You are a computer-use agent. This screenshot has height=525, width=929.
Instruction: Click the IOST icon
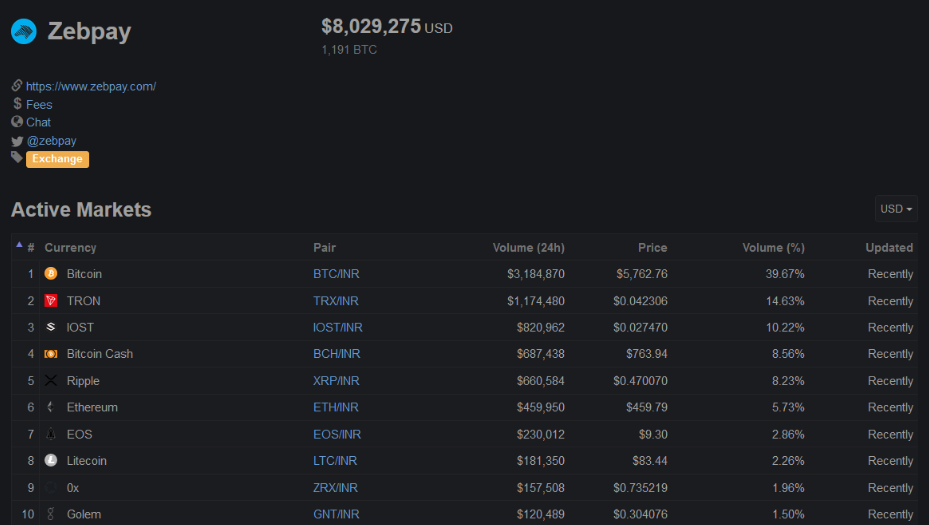[x=51, y=327]
